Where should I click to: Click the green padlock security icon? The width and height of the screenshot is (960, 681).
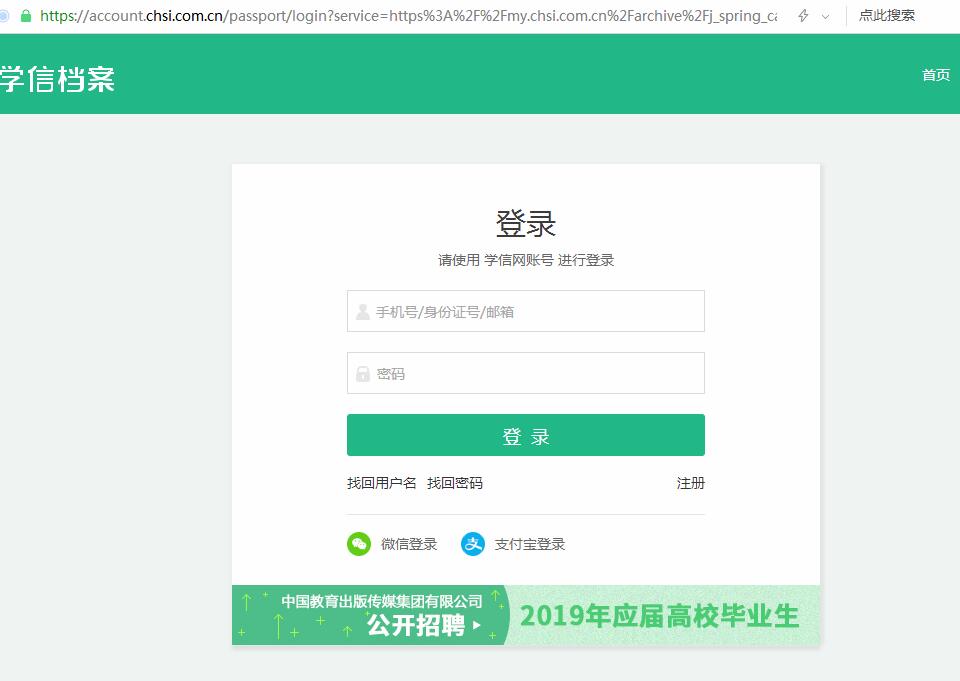tap(26, 16)
